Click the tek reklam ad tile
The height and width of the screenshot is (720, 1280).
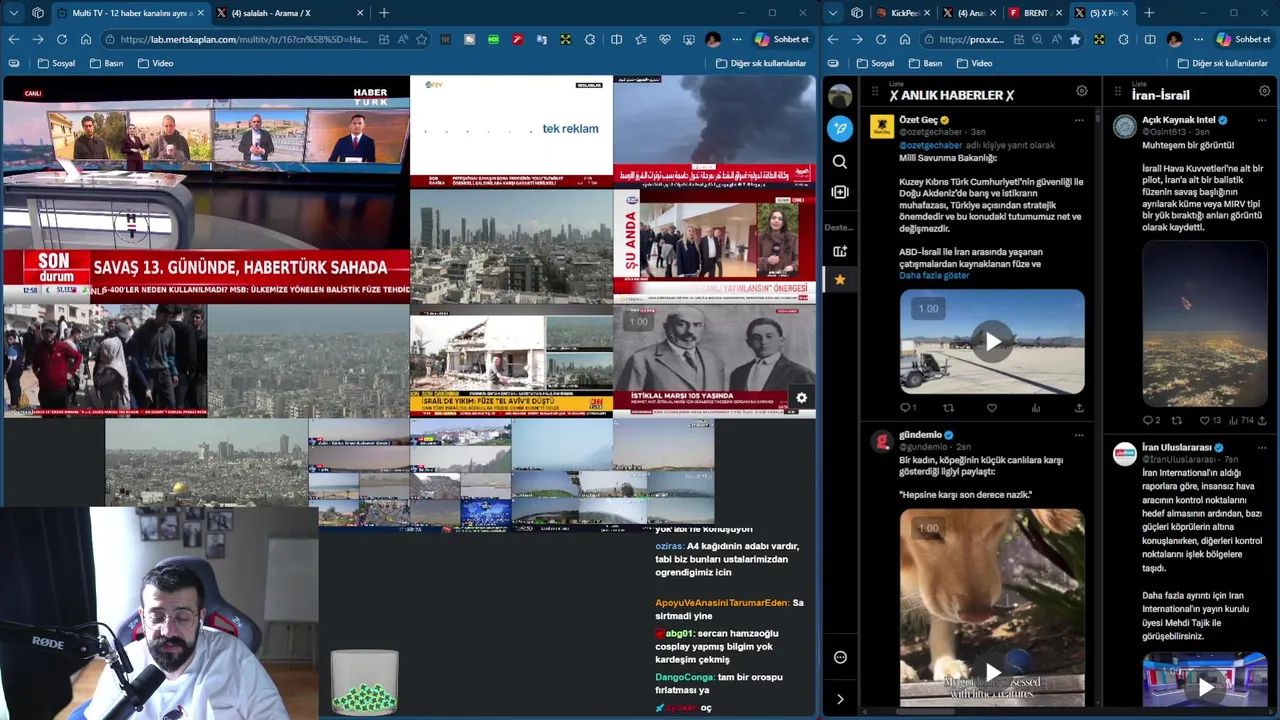pyautogui.click(x=510, y=132)
